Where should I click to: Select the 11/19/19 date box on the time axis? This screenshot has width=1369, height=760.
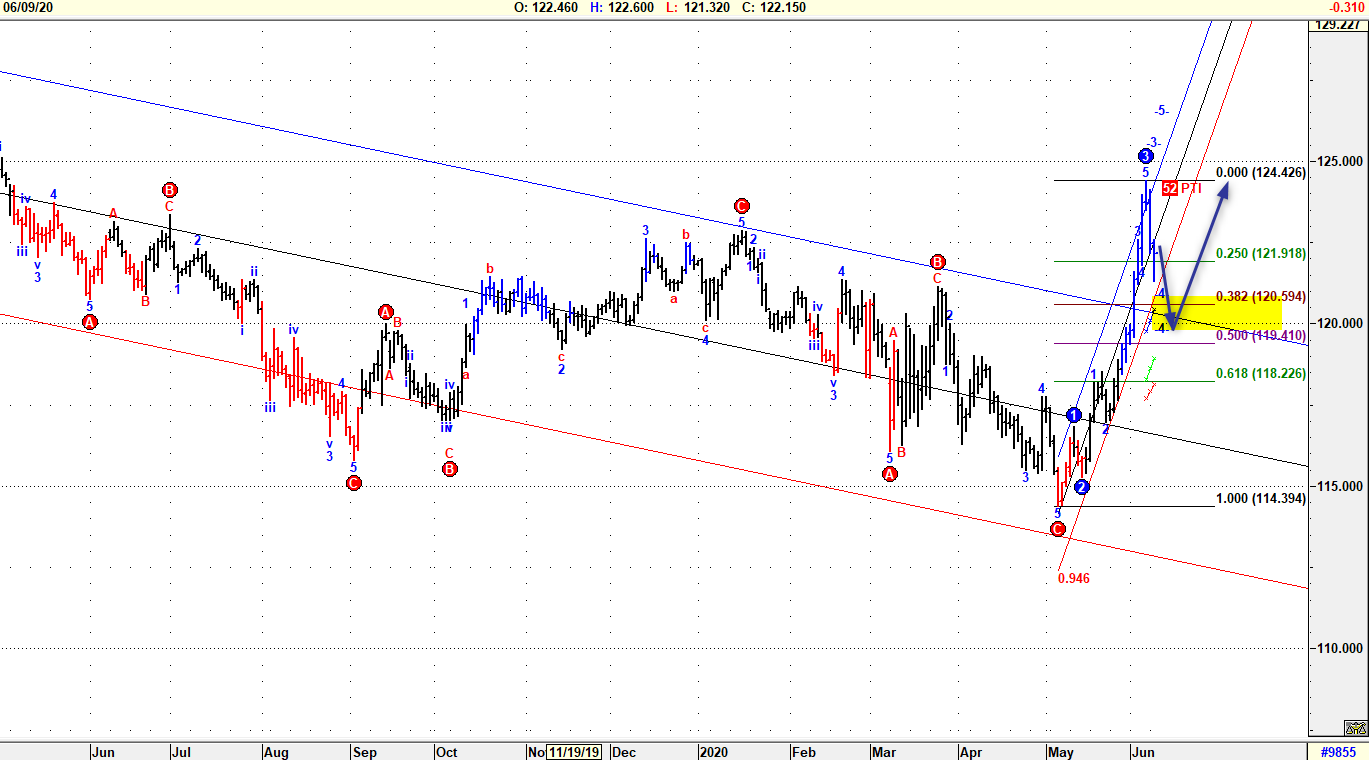coord(574,752)
